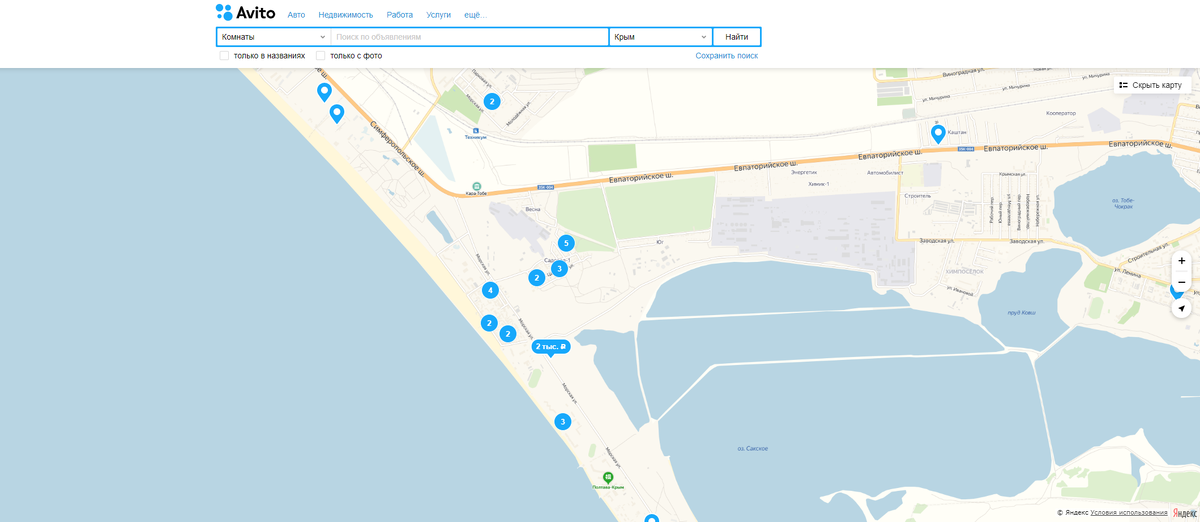1200x522 pixels.
Task: Click the Технокун railway station icon
Action: tap(476, 130)
